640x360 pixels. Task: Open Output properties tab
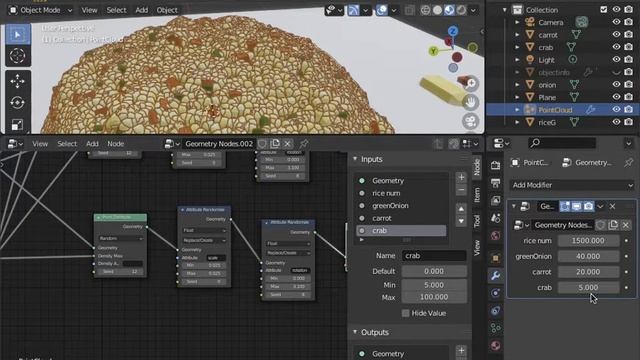tap(496, 183)
